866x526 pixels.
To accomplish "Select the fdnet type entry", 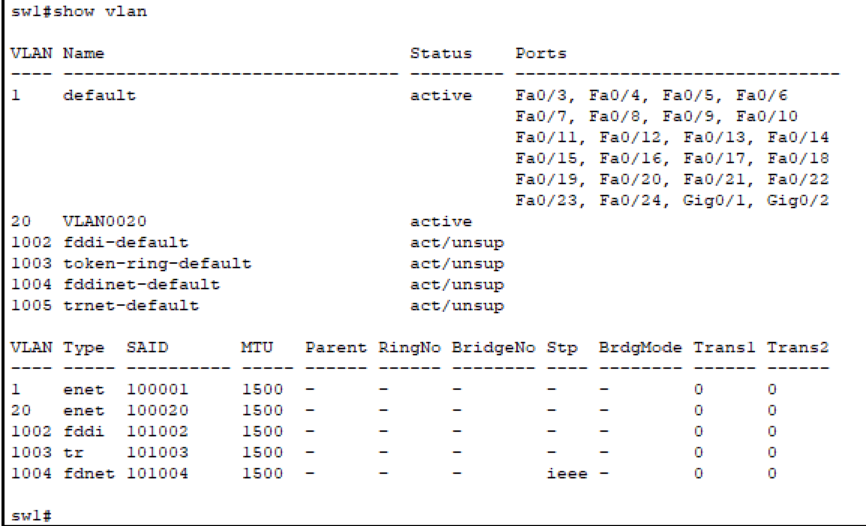I will click(83, 473).
